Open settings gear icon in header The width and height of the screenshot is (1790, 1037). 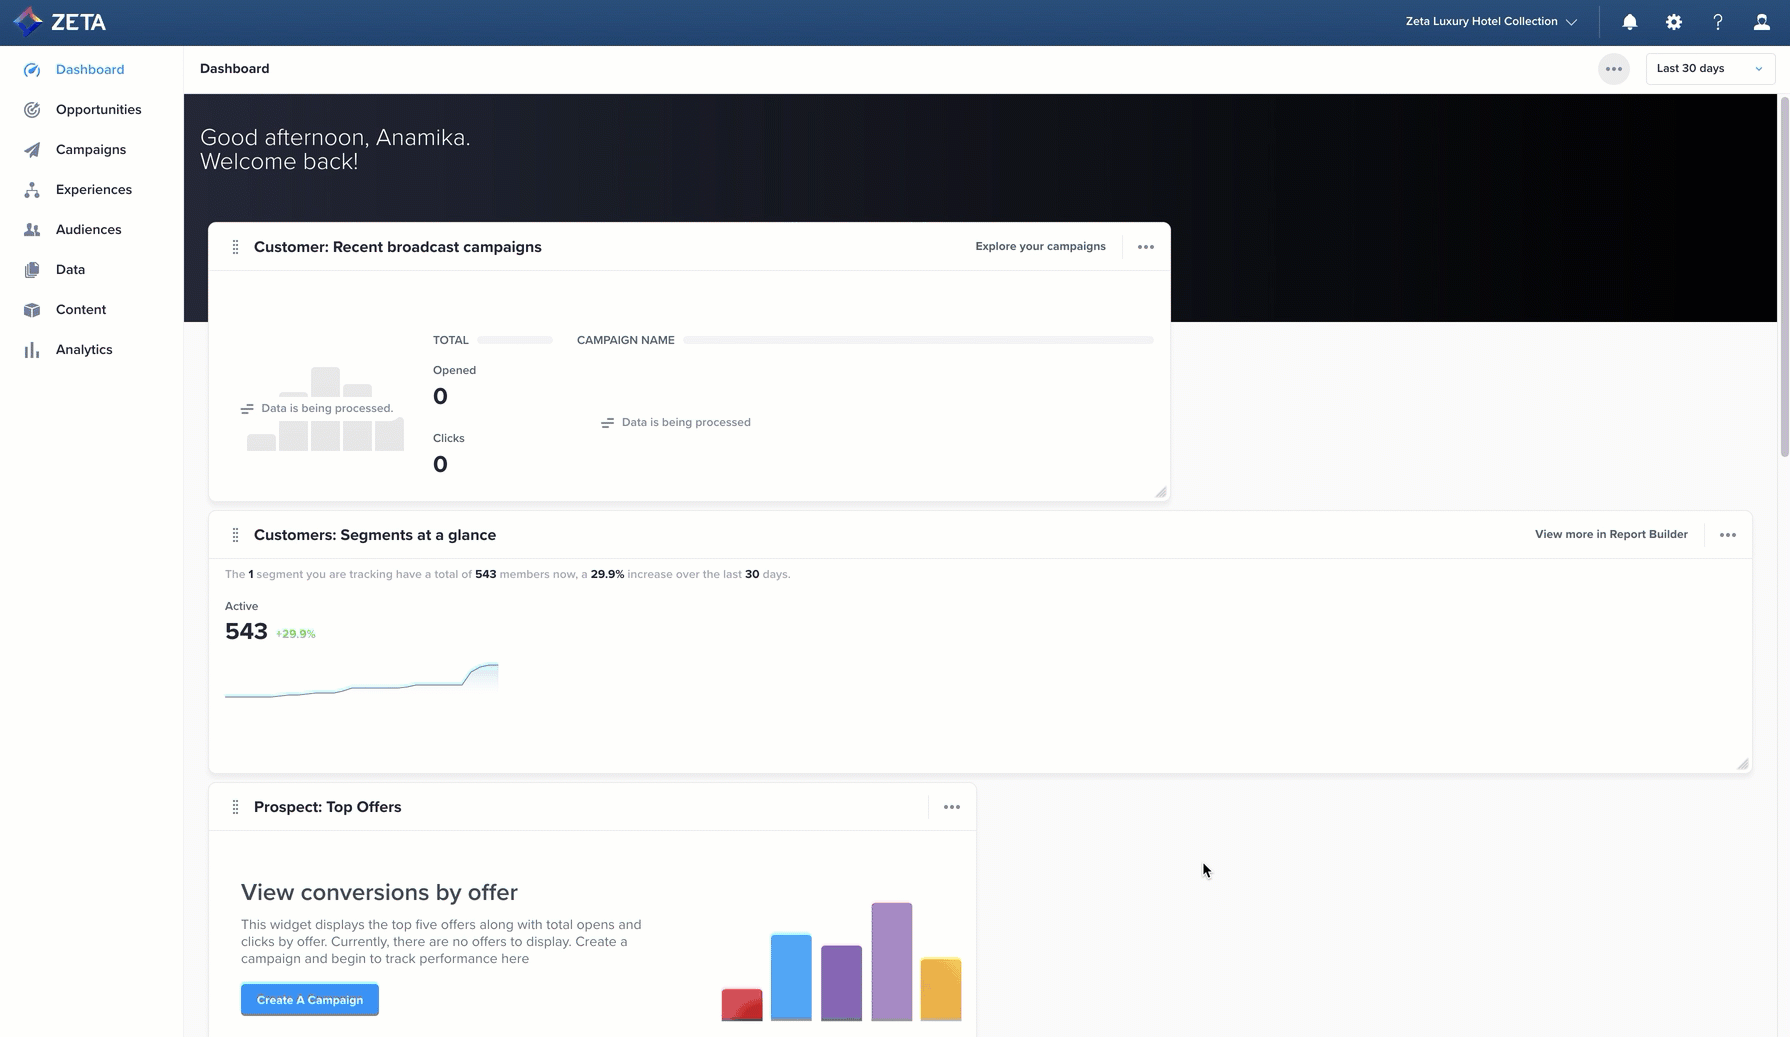pos(1673,22)
